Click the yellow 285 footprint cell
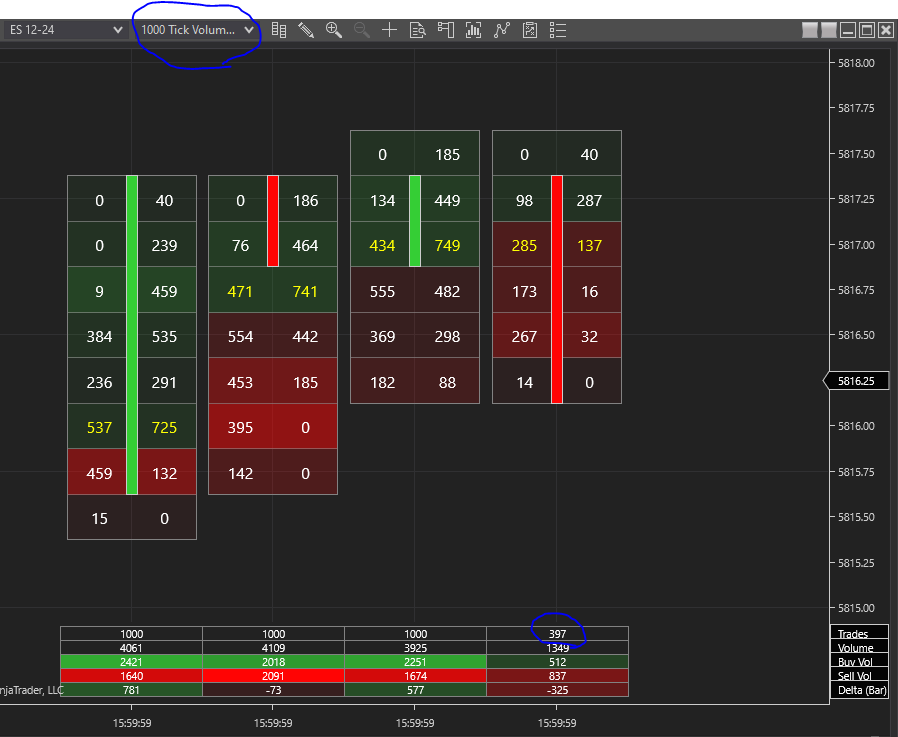898x737 pixels. coord(524,246)
